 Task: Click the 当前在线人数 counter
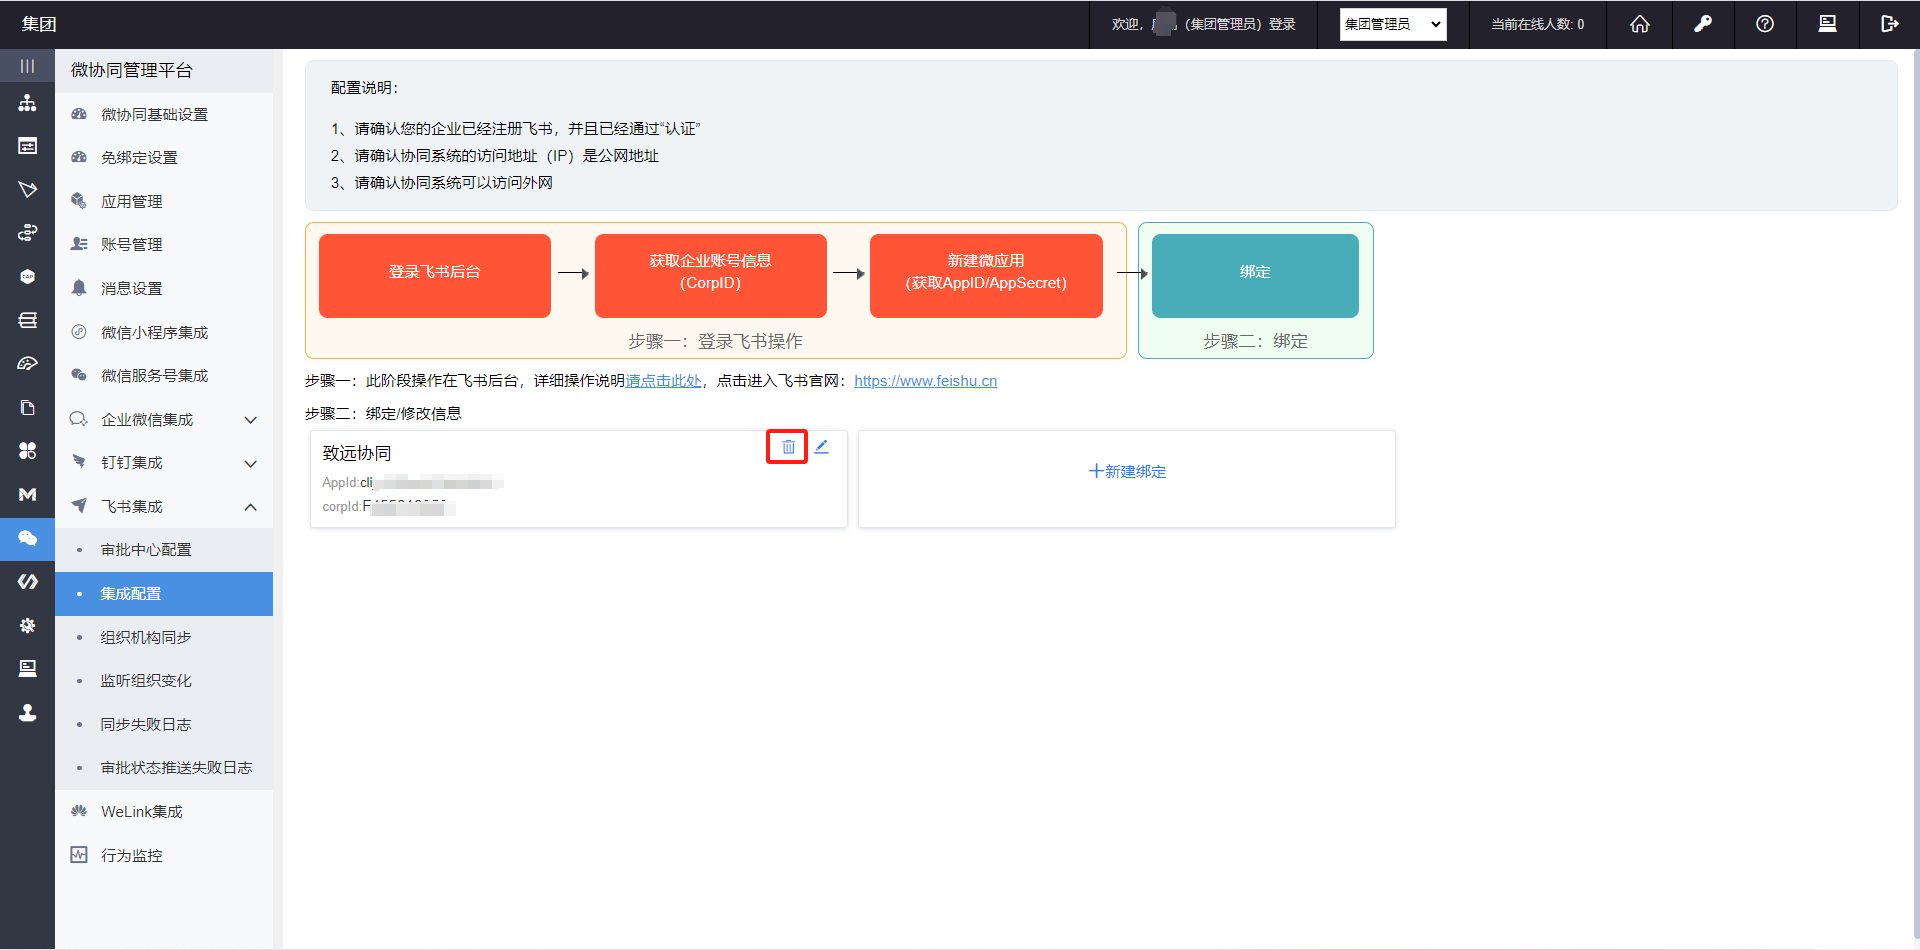[x=1538, y=24]
